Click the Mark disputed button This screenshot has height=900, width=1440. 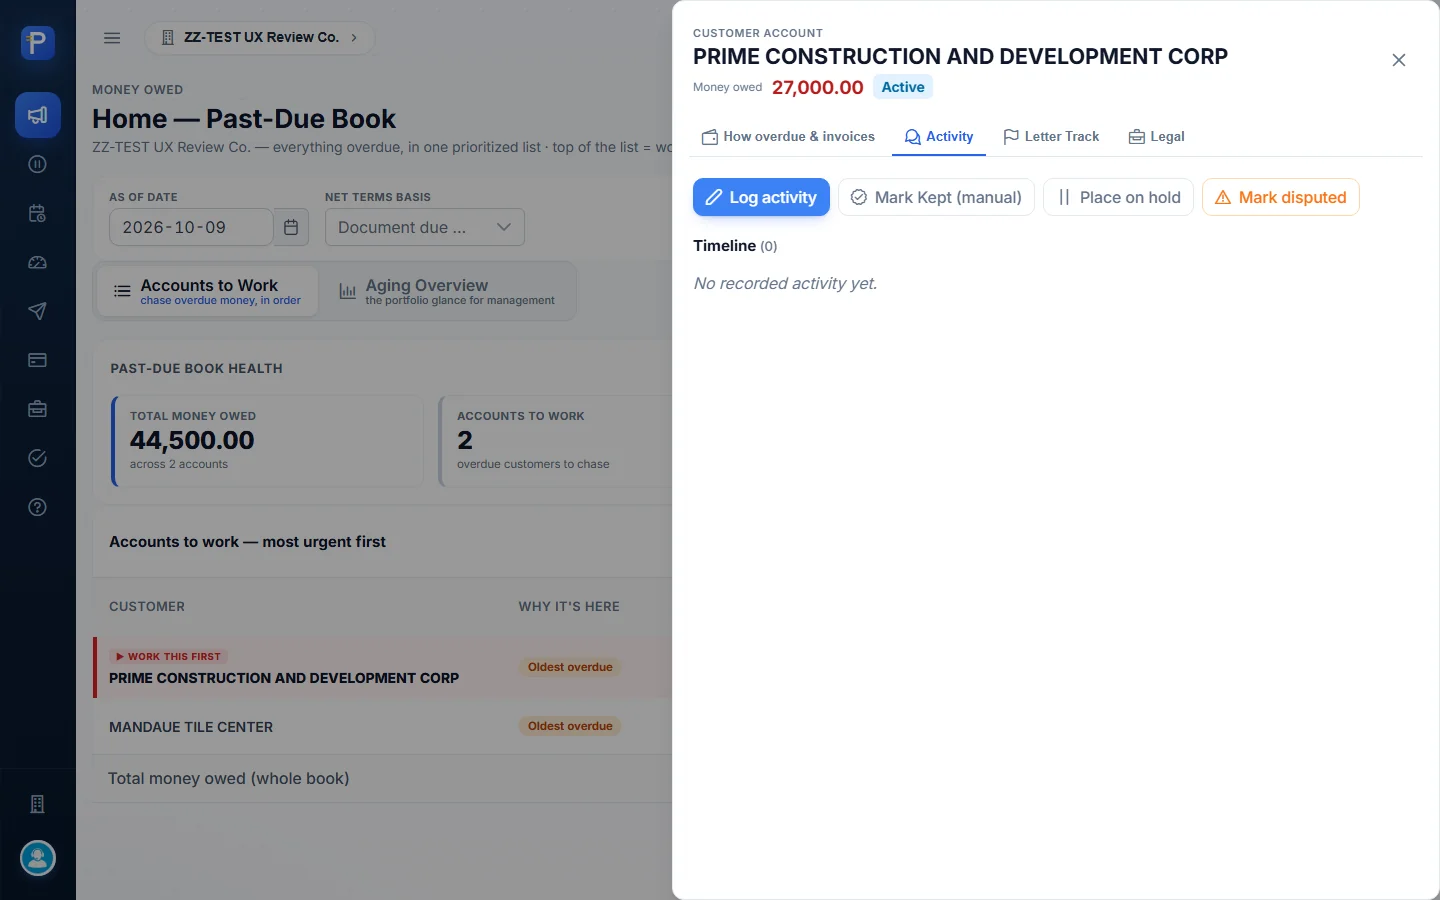[1280, 197]
